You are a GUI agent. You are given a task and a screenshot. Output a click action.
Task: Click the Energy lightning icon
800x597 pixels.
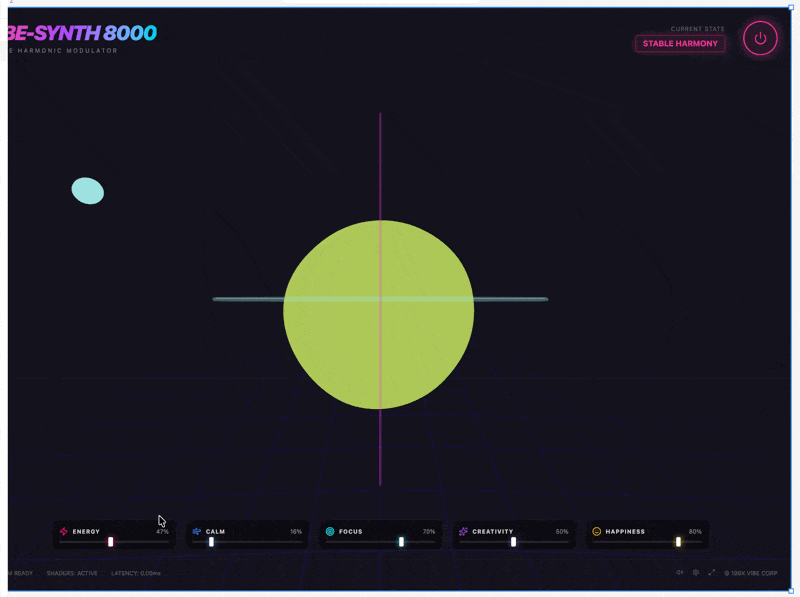pyautogui.click(x=64, y=532)
